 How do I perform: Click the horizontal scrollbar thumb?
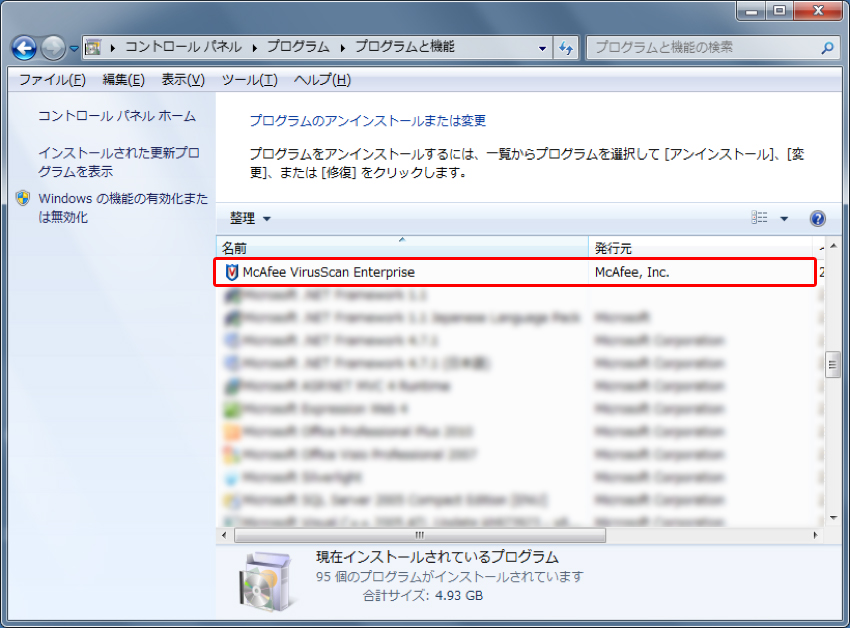[420, 536]
